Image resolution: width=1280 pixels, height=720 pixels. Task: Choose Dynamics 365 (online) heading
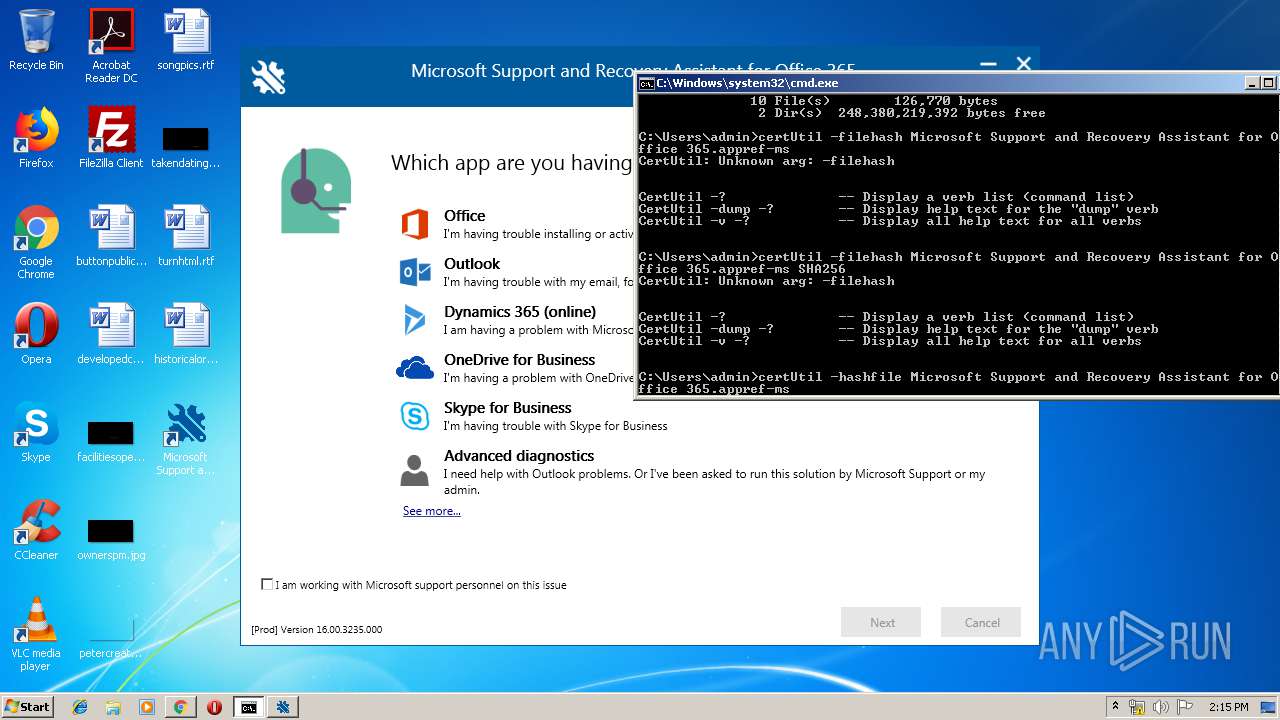(520, 311)
